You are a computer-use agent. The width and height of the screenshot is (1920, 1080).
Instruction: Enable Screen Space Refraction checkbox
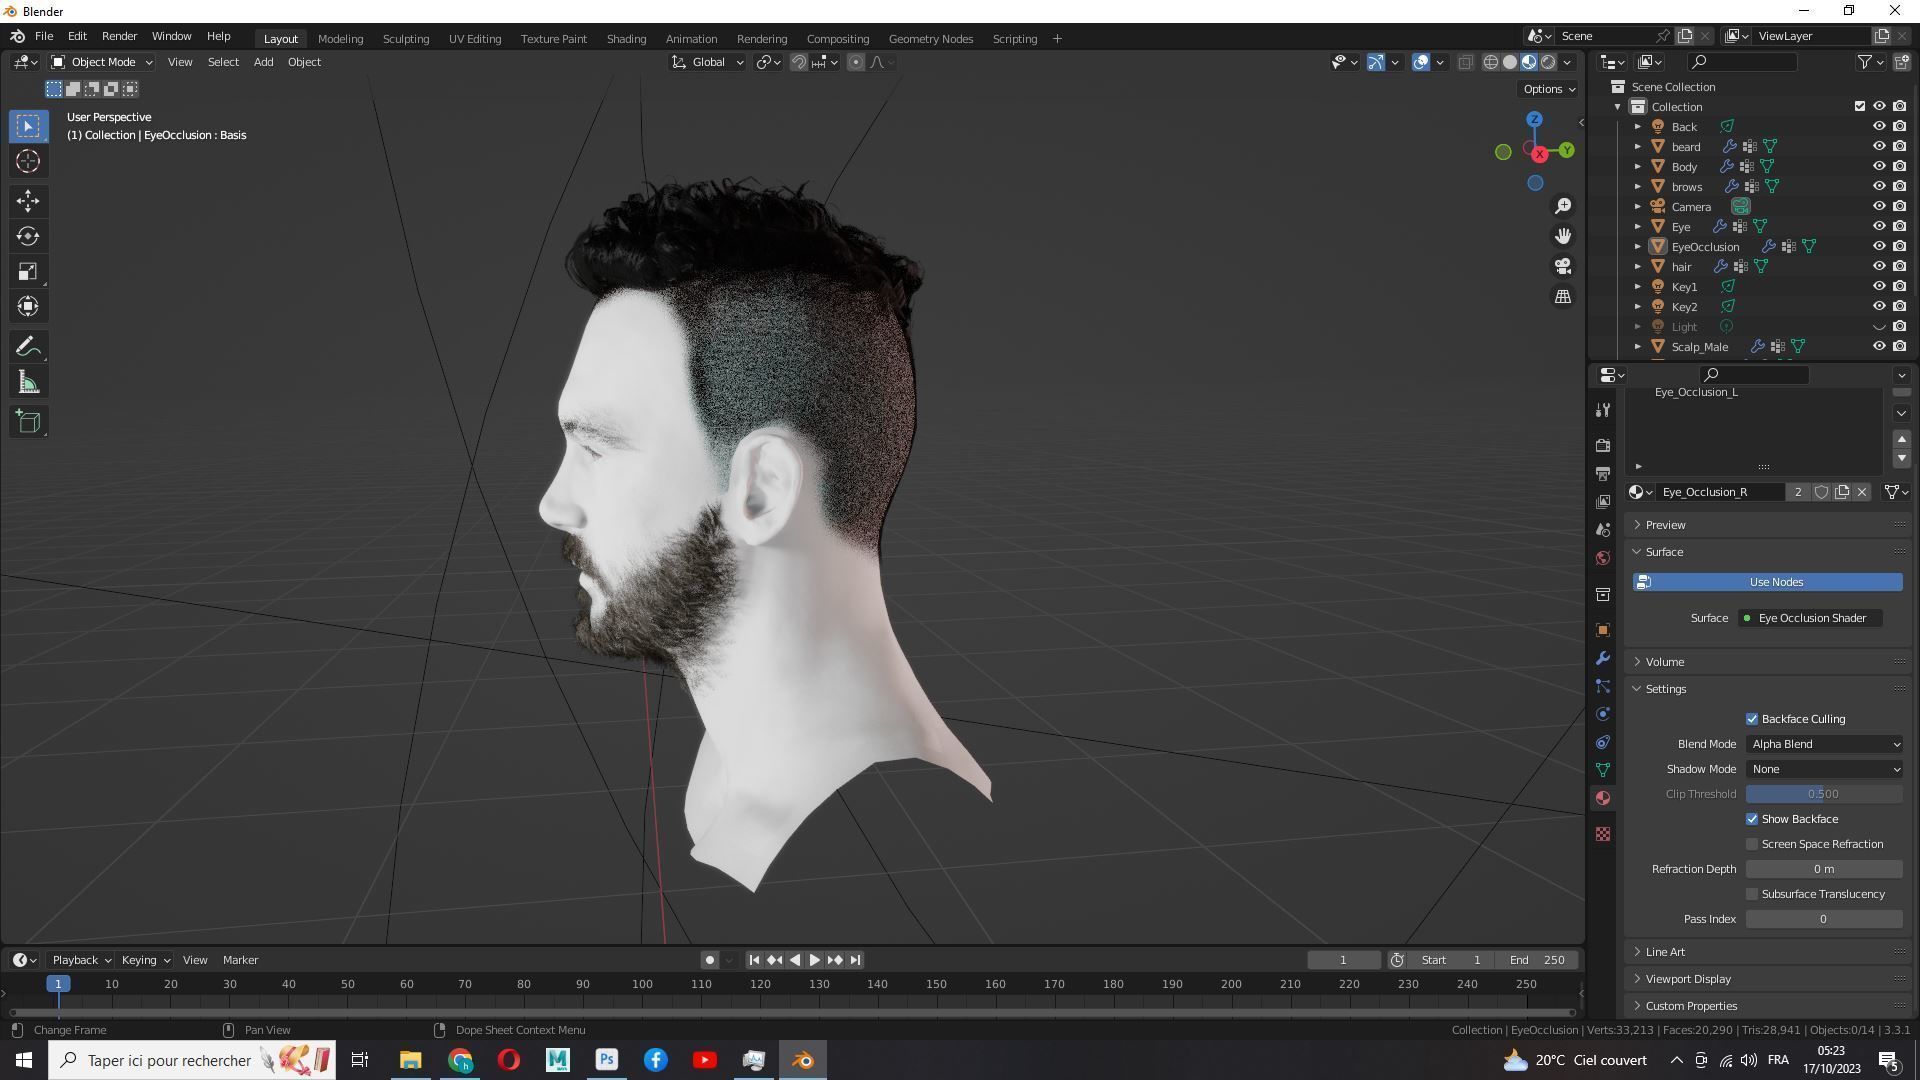coord(1752,844)
